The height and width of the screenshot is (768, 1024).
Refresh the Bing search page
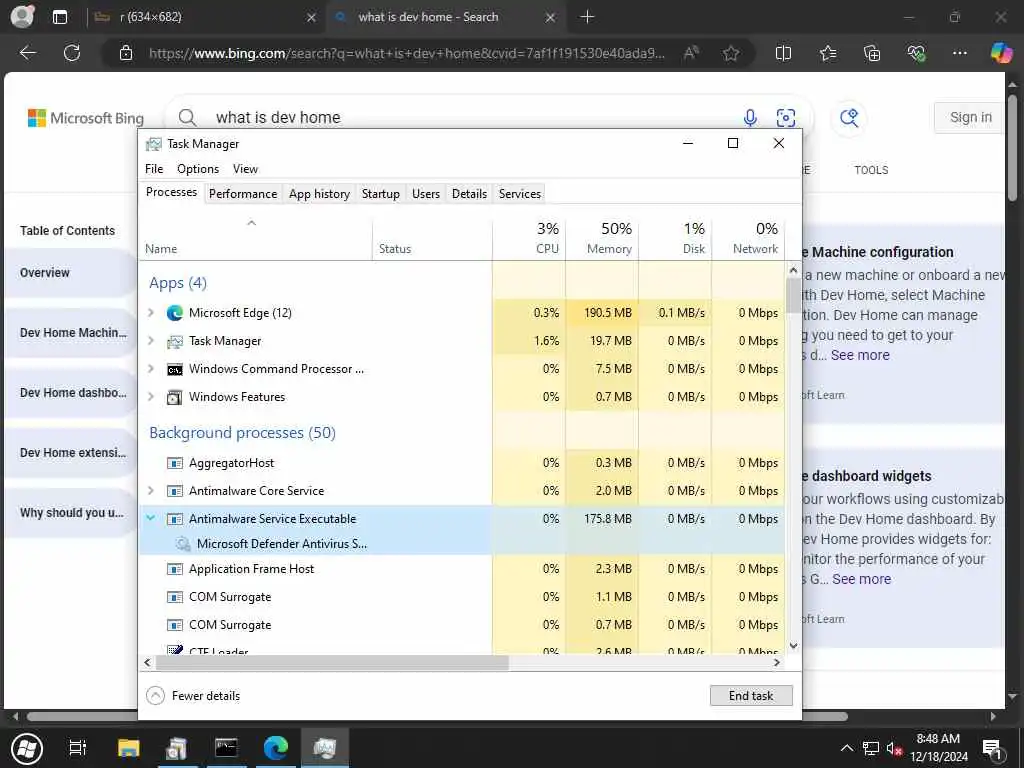72,53
